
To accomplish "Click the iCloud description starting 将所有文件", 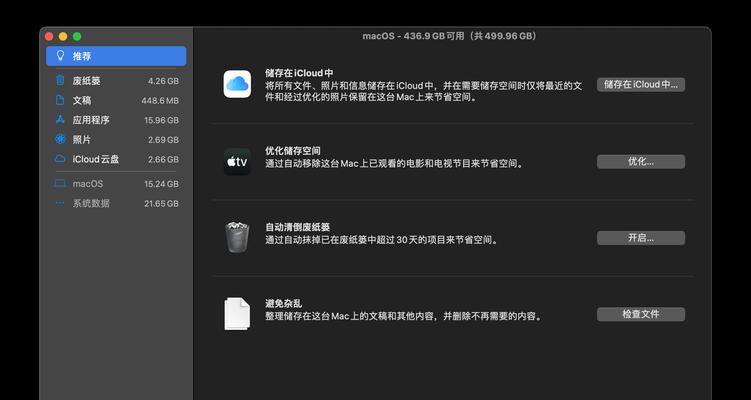I will 423,91.
